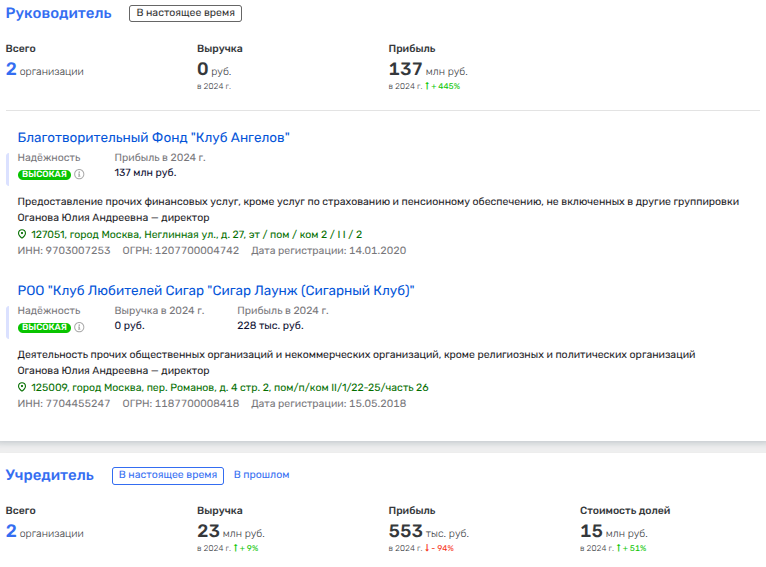766x567 pixels.
Task: Click the Руководитель section heading
Action: click(x=58, y=13)
